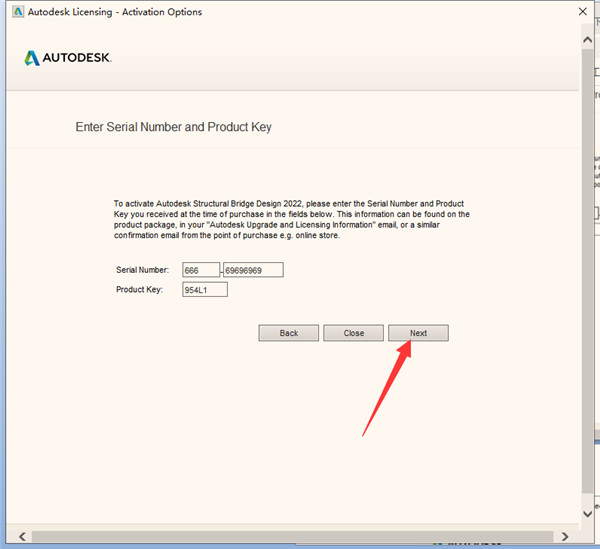Click the vertical scrollbar thumb
The width and height of the screenshot is (600, 549).
pyautogui.click(x=587, y=271)
